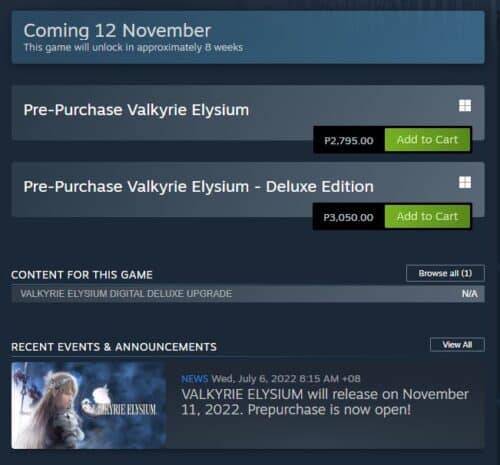Screen dimensions: 500x465
Task: Click the Windows platform icon for Deluxe Edition
Action: tap(465, 182)
